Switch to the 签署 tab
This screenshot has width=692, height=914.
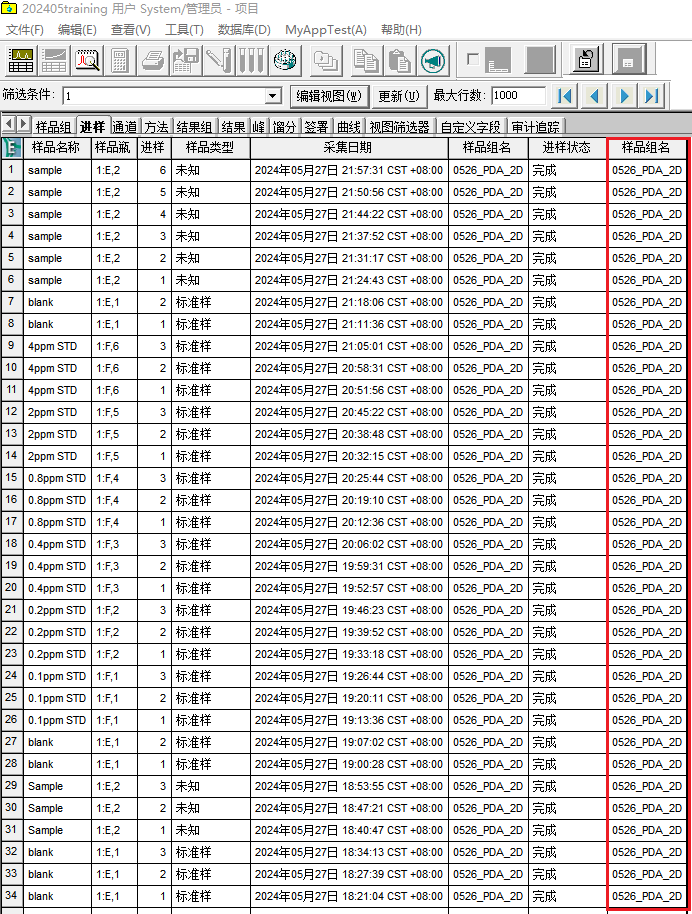click(x=317, y=127)
